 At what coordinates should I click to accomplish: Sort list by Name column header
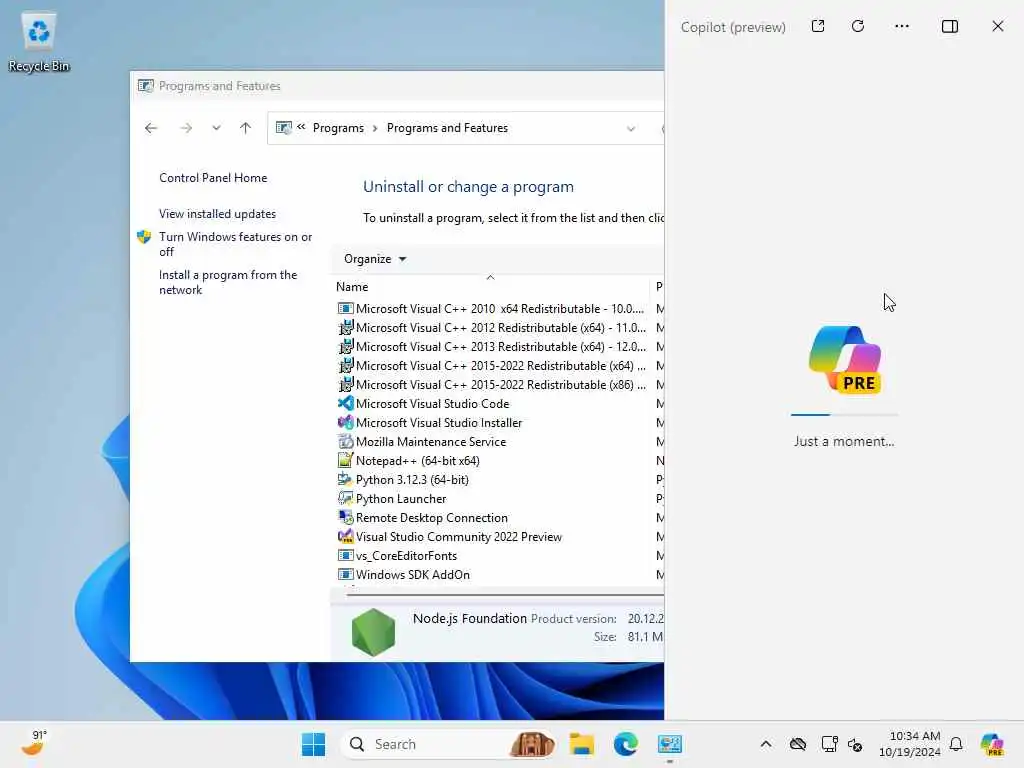(352, 287)
